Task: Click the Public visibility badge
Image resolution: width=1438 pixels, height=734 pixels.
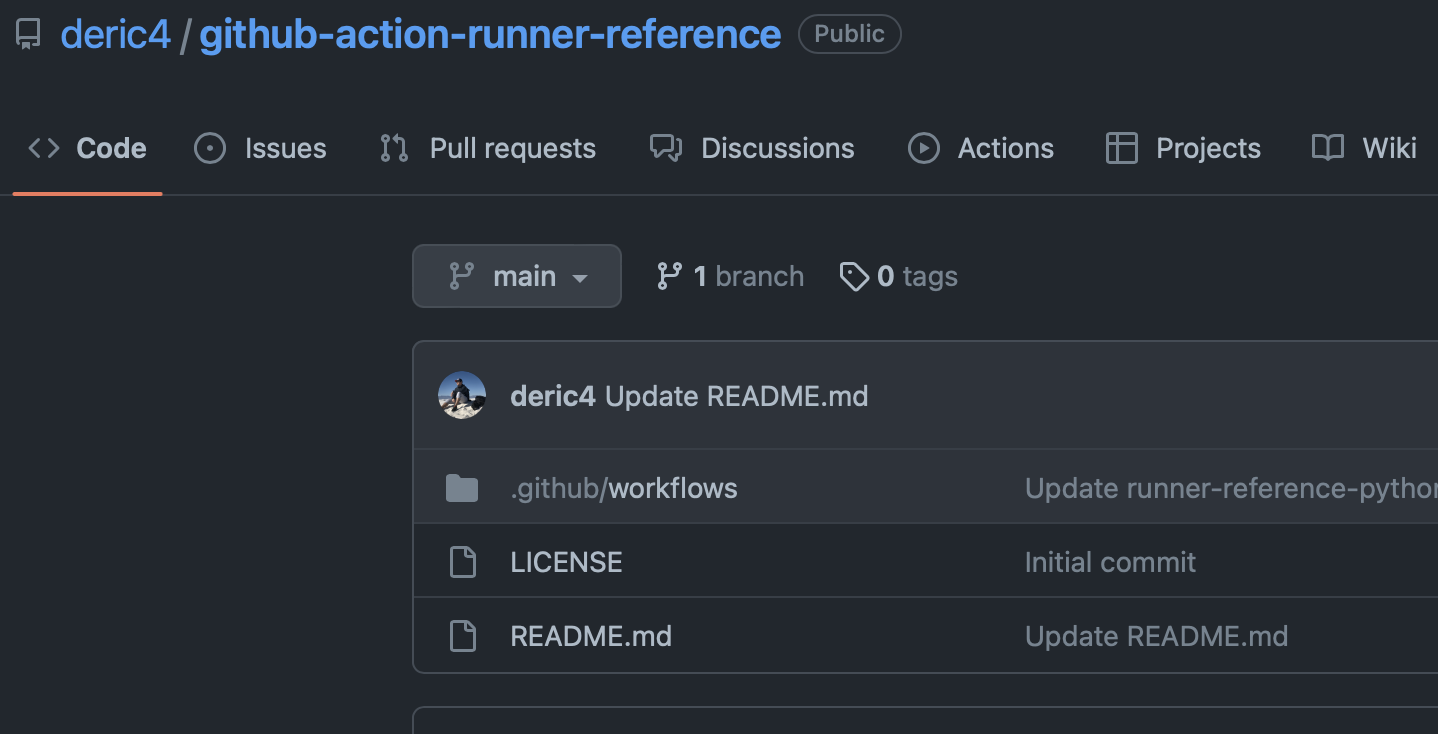Action: click(849, 34)
